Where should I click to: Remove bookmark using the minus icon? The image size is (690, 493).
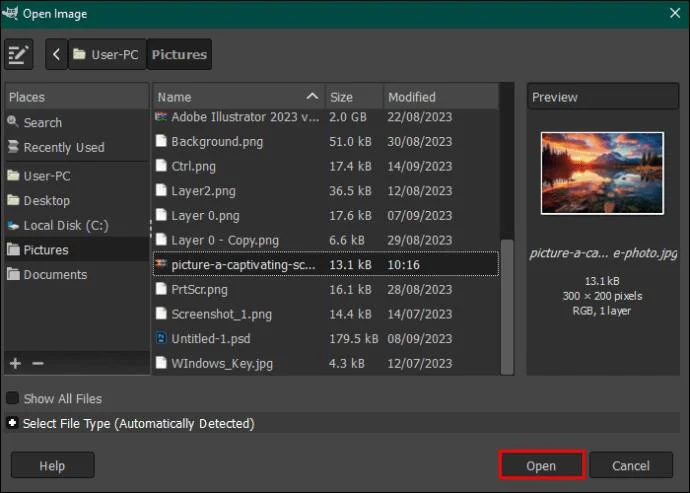click(38, 363)
